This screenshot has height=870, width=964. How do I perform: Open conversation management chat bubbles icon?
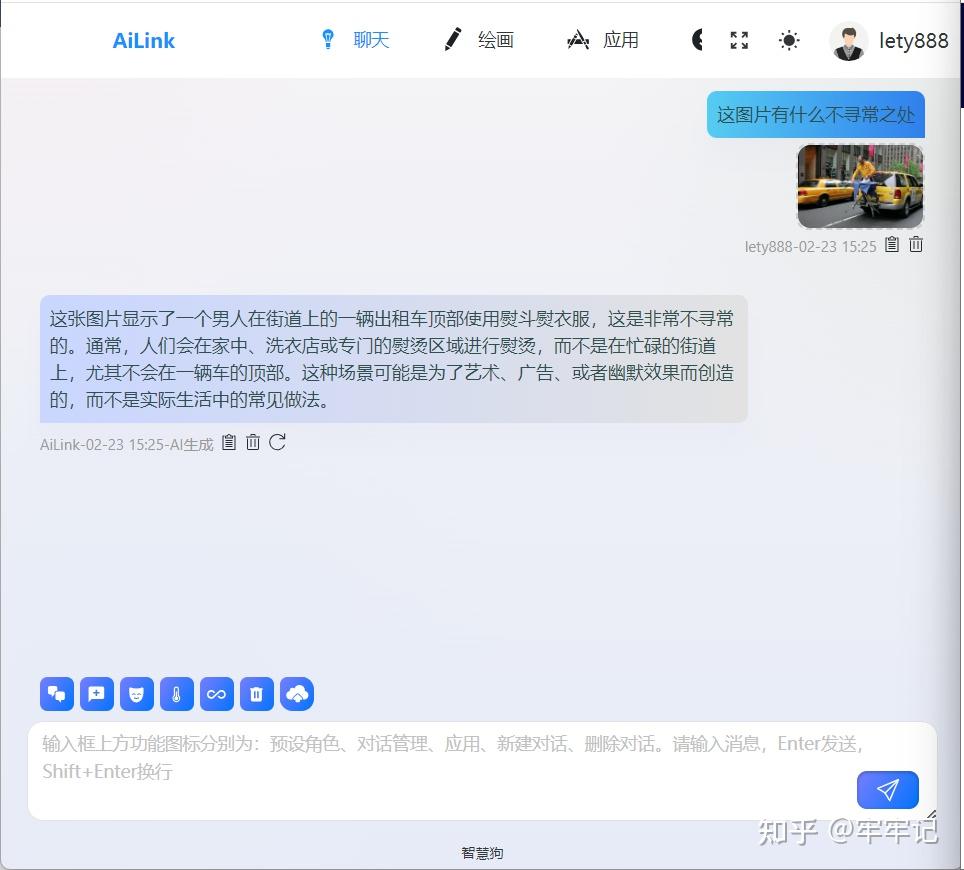(57, 693)
